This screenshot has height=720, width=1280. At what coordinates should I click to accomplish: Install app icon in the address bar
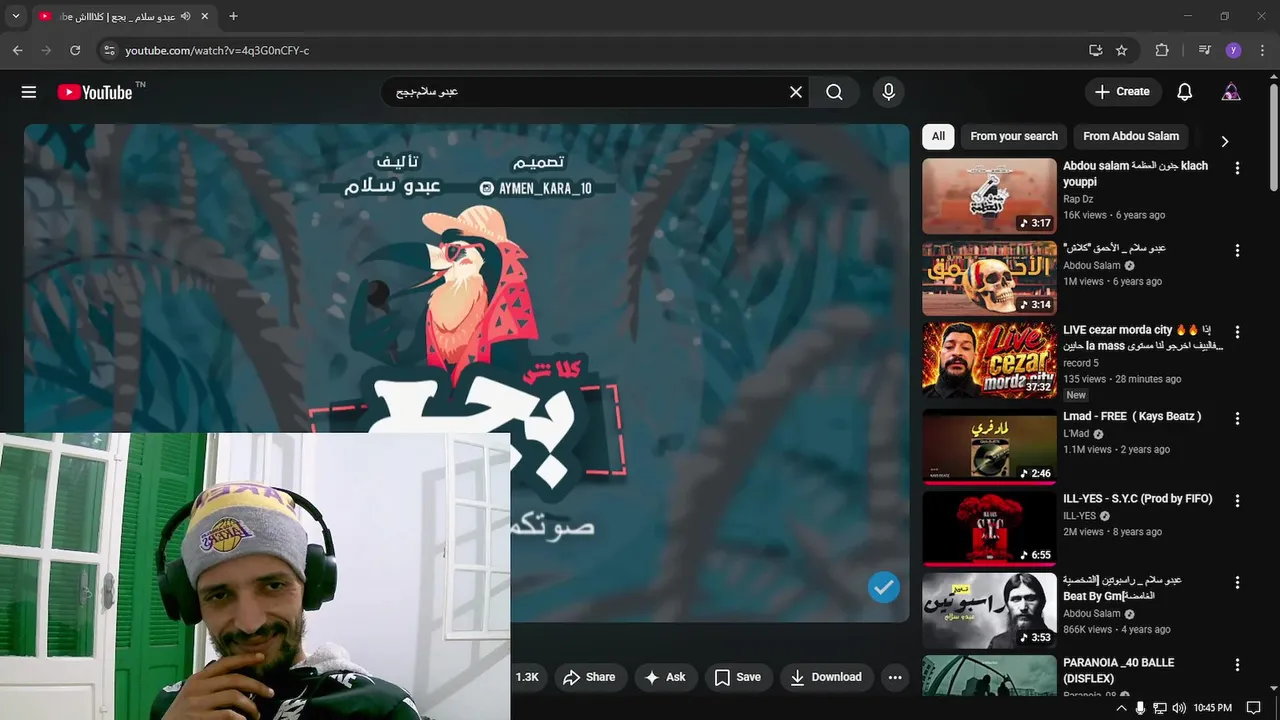point(1096,50)
